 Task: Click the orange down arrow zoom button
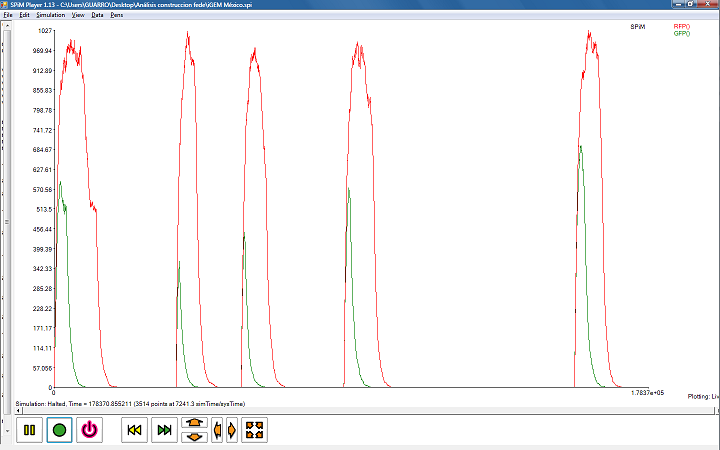tap(195, 437)
